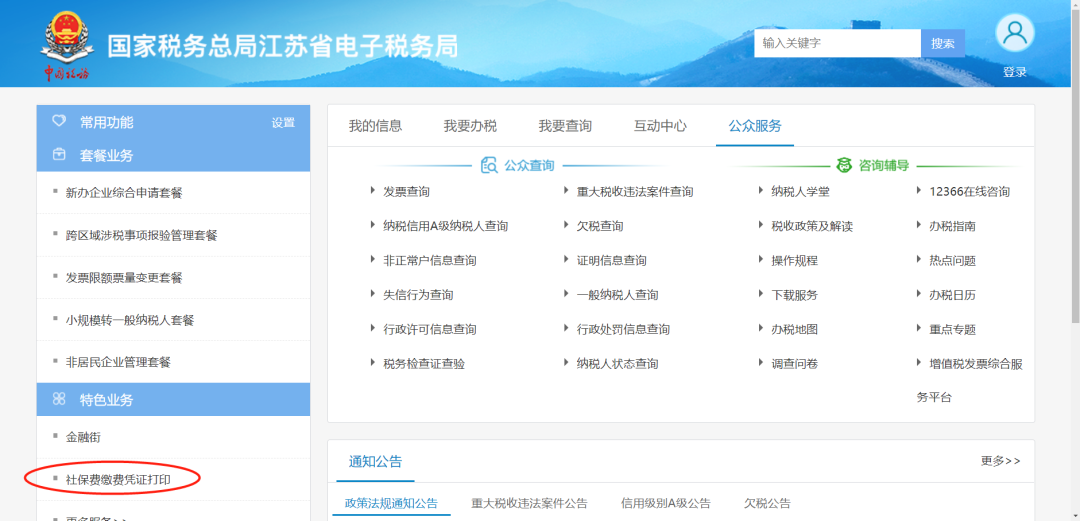The width and height of the screenshot is (1080, 521).
Task: Click the box icon beside 套餐业务
Action: pos(59,155)
